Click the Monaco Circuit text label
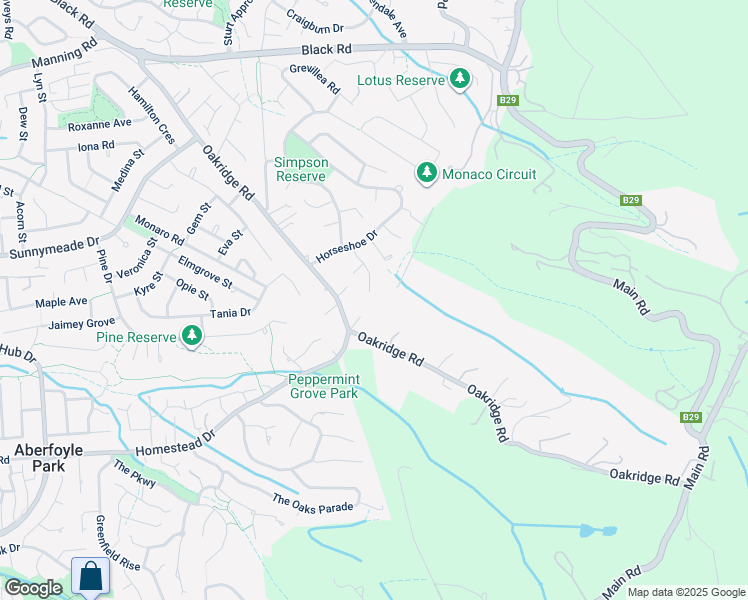Image resolution: width=748 pixels, height=600 pixels. [489, 174]
